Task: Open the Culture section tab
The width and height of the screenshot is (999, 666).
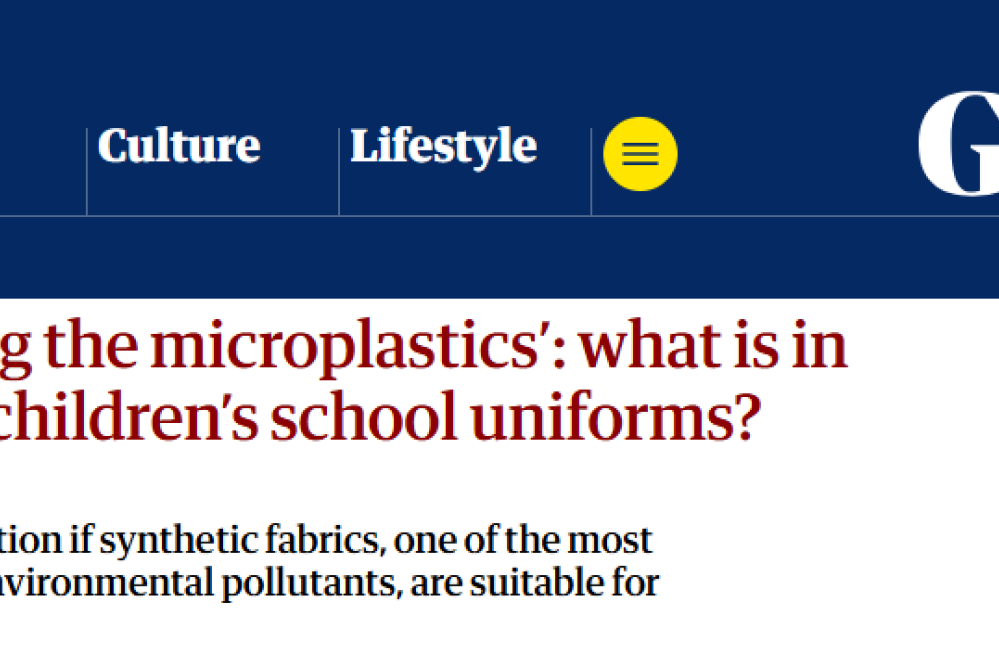Action: (x=179, y=147)
